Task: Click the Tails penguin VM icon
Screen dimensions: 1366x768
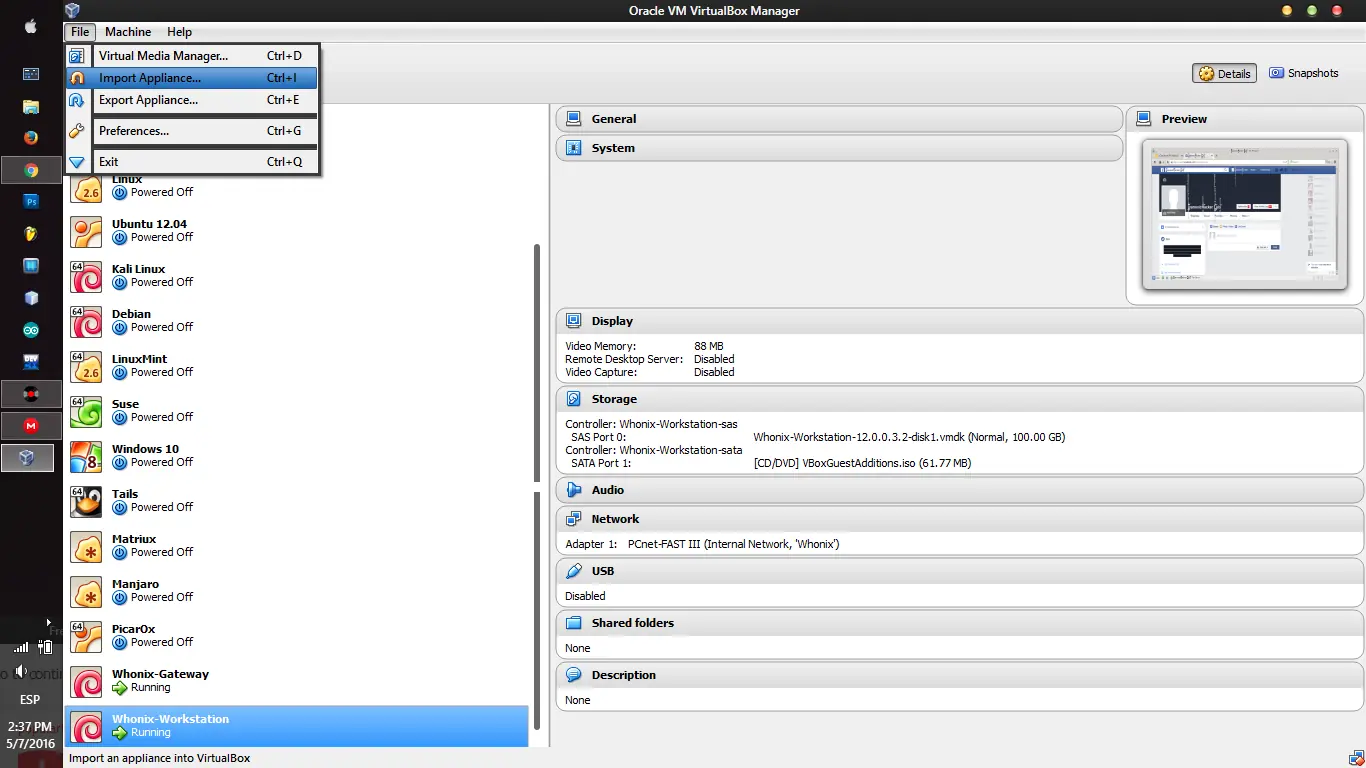Action: click(86, 502)
